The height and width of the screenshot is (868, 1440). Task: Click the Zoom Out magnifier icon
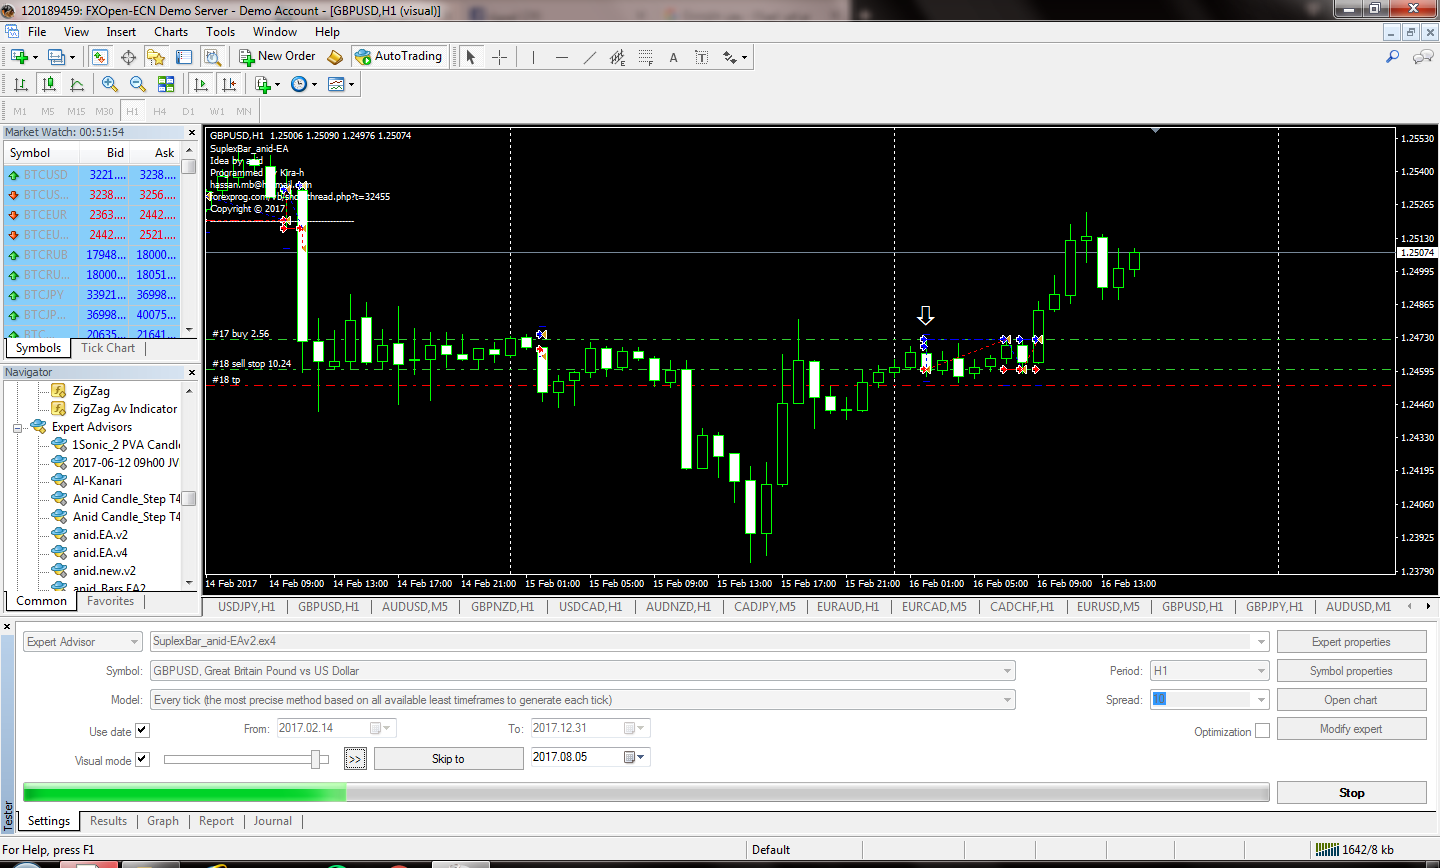point(138,84)
